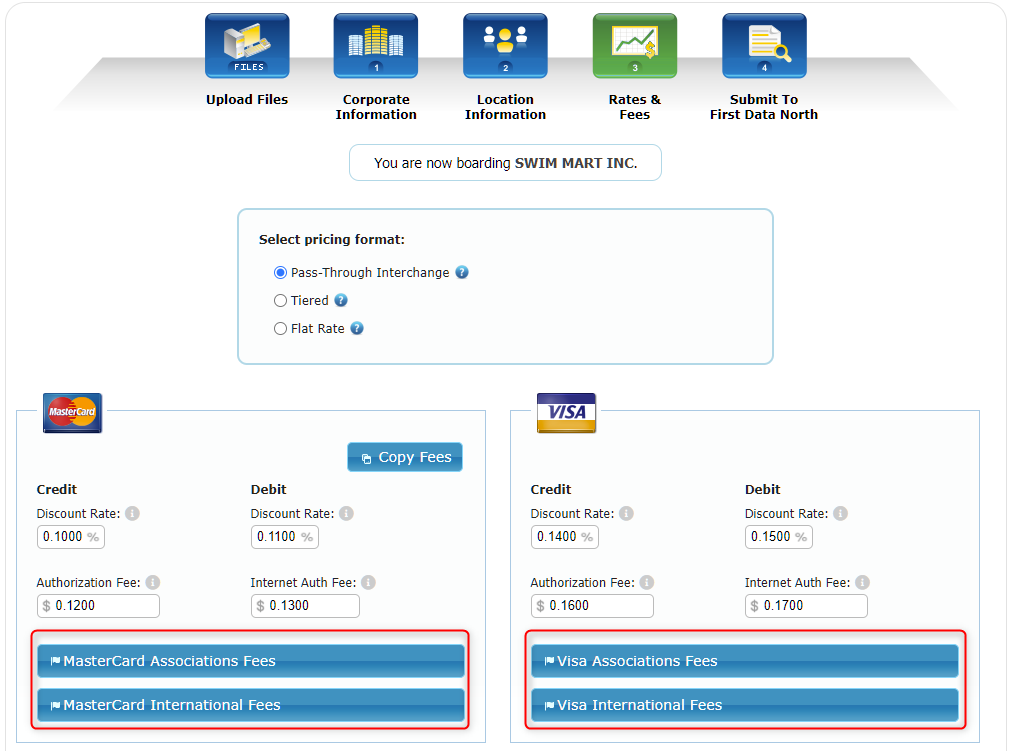This screenshot has height=751, width=1011.
Task: Edit Visa Credit Discount Rate 0.1400
Action: click(565, 537)
